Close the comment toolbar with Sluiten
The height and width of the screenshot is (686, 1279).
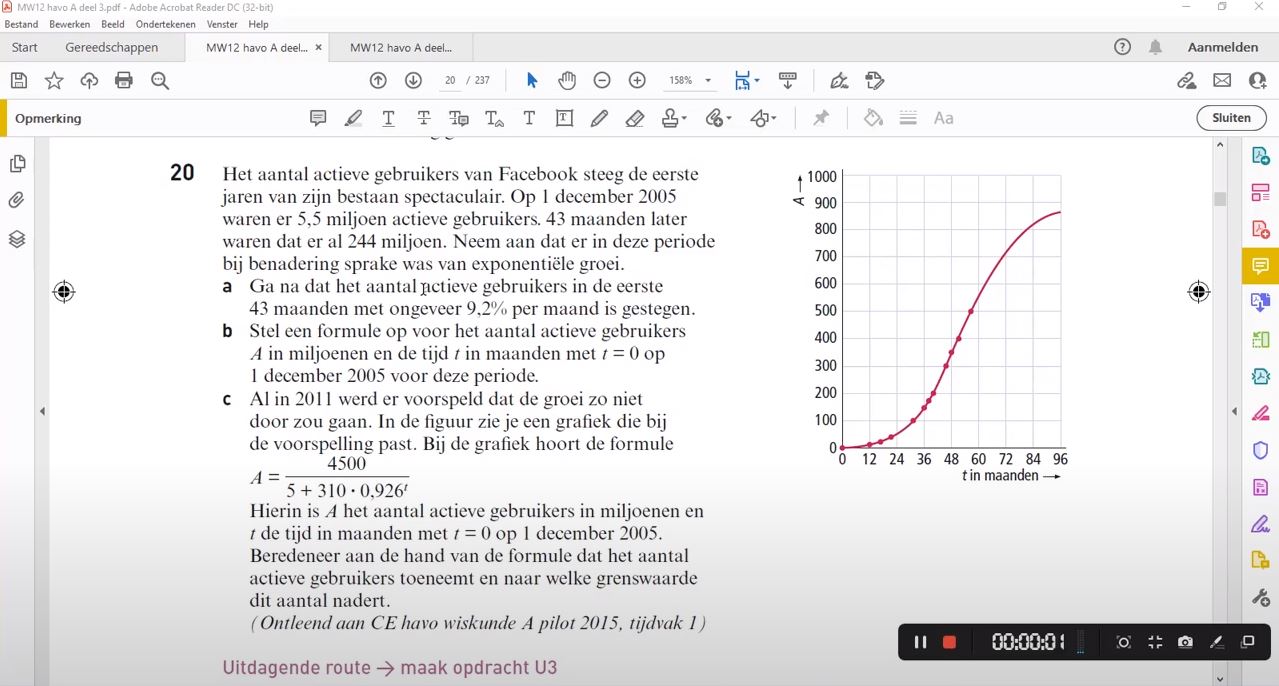pyautogui.click(x=1231, y=118)
